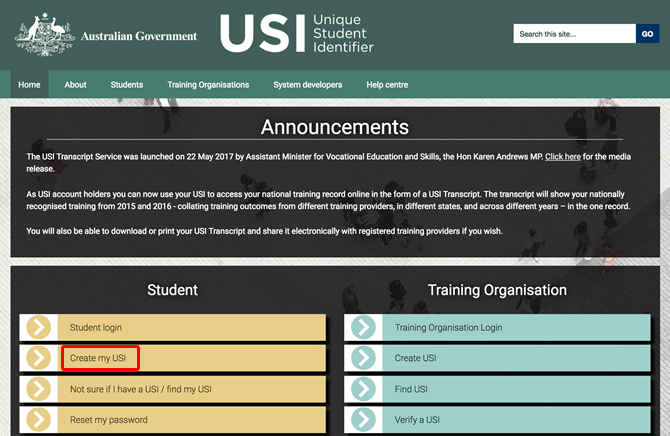This screenshot has height=436, width=670.
Task: Click the arrow icon beside Create my USI
Action: click(39, 358)
